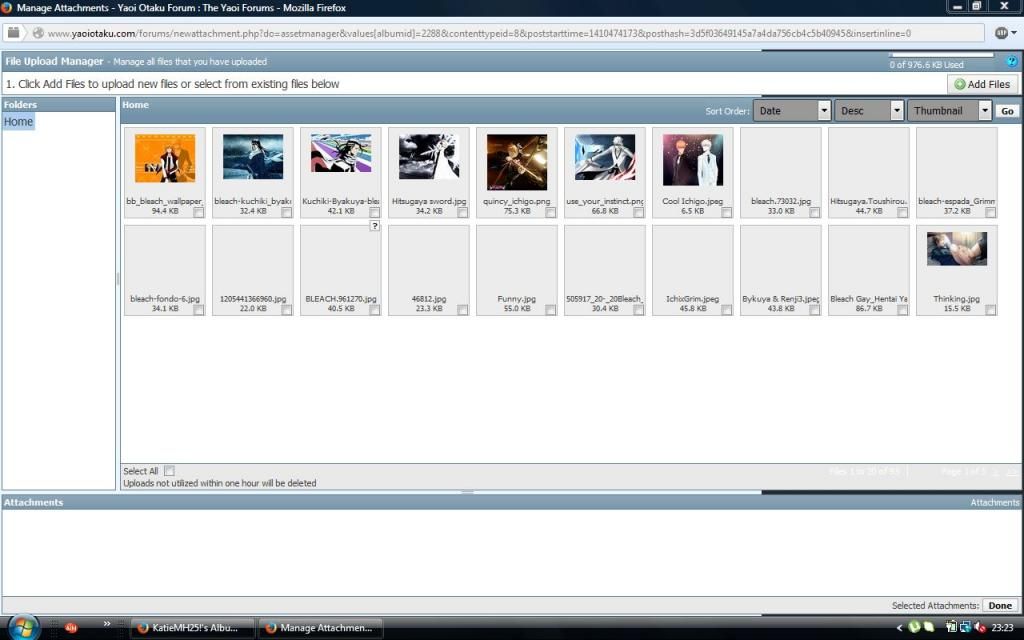Click the site identity globe icon

[x=38, y=33]
